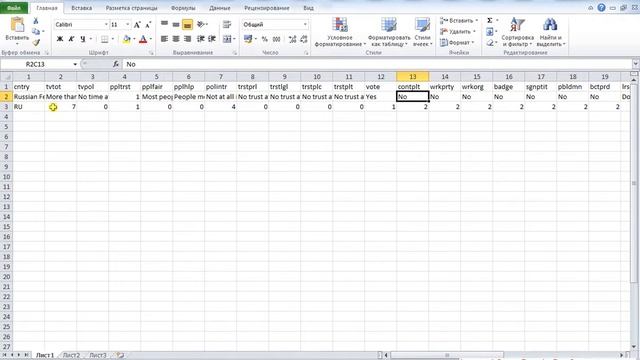
Task: Click the formula bar containing No
Action: click(378, 64)
